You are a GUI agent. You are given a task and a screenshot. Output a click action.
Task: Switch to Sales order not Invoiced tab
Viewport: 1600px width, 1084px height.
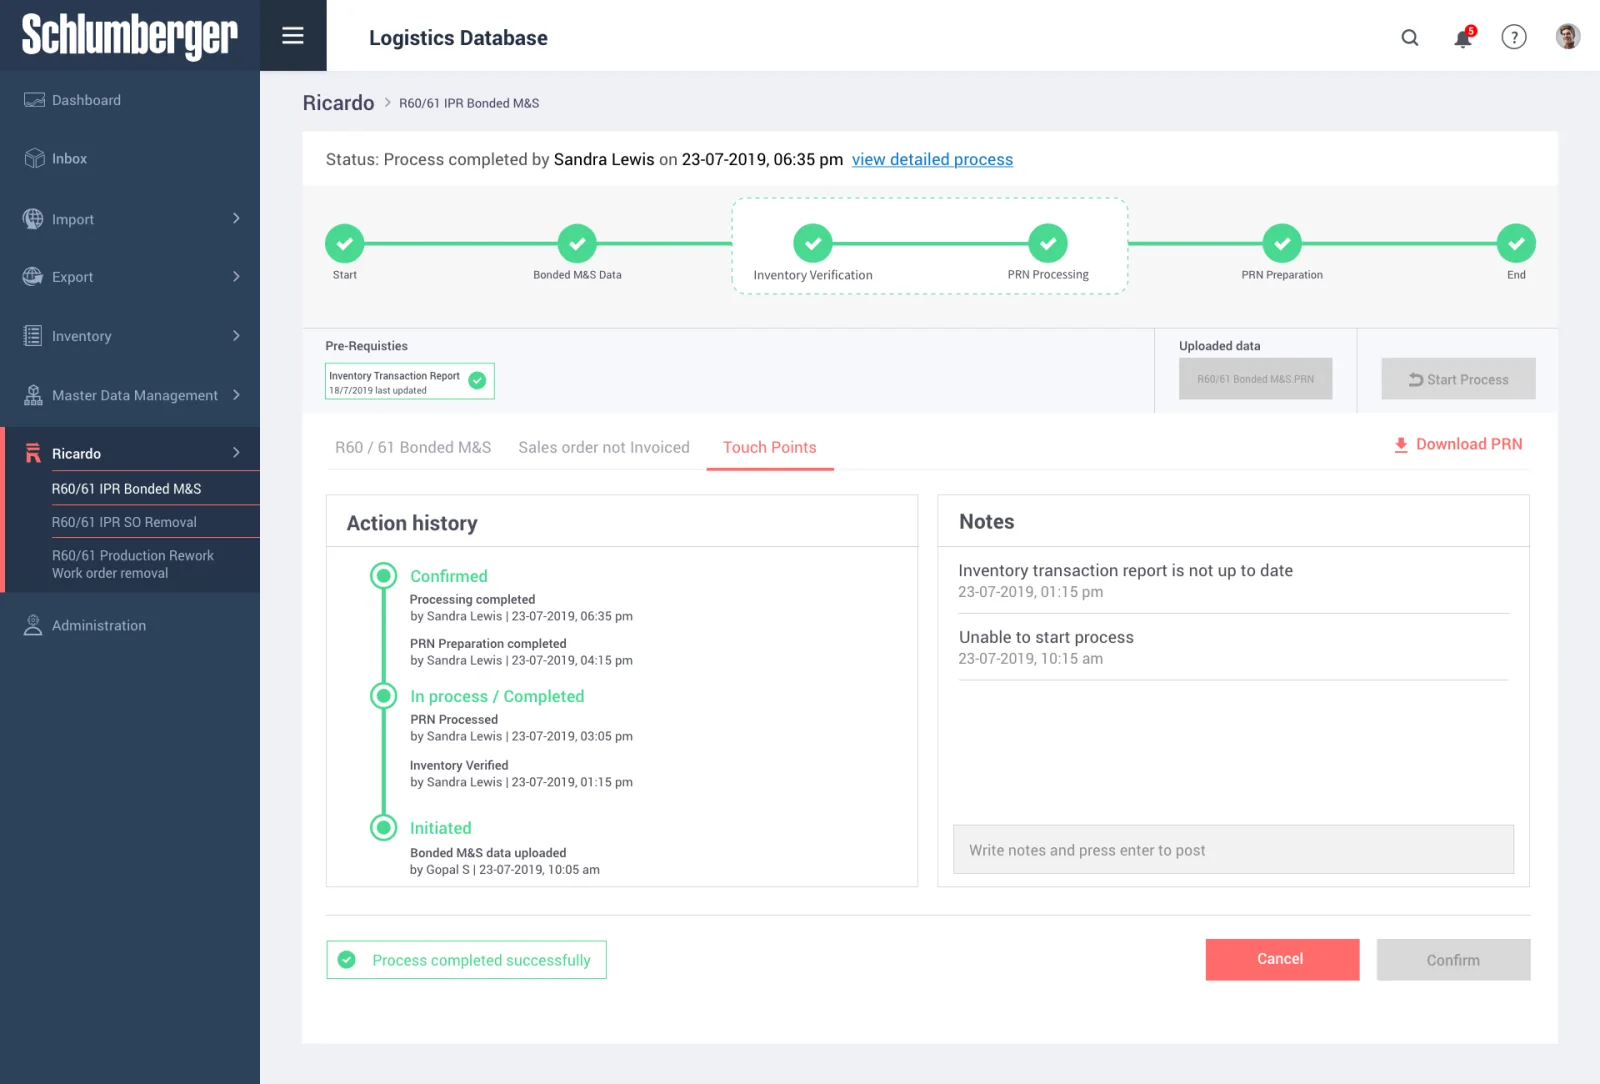pos(604,447)
